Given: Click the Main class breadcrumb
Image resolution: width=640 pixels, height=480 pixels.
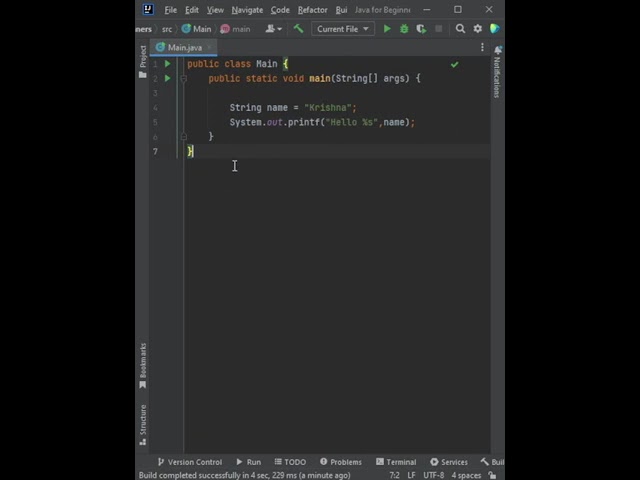Looking at the screenshot, I should pyautogui.click(x=197, y=29).
